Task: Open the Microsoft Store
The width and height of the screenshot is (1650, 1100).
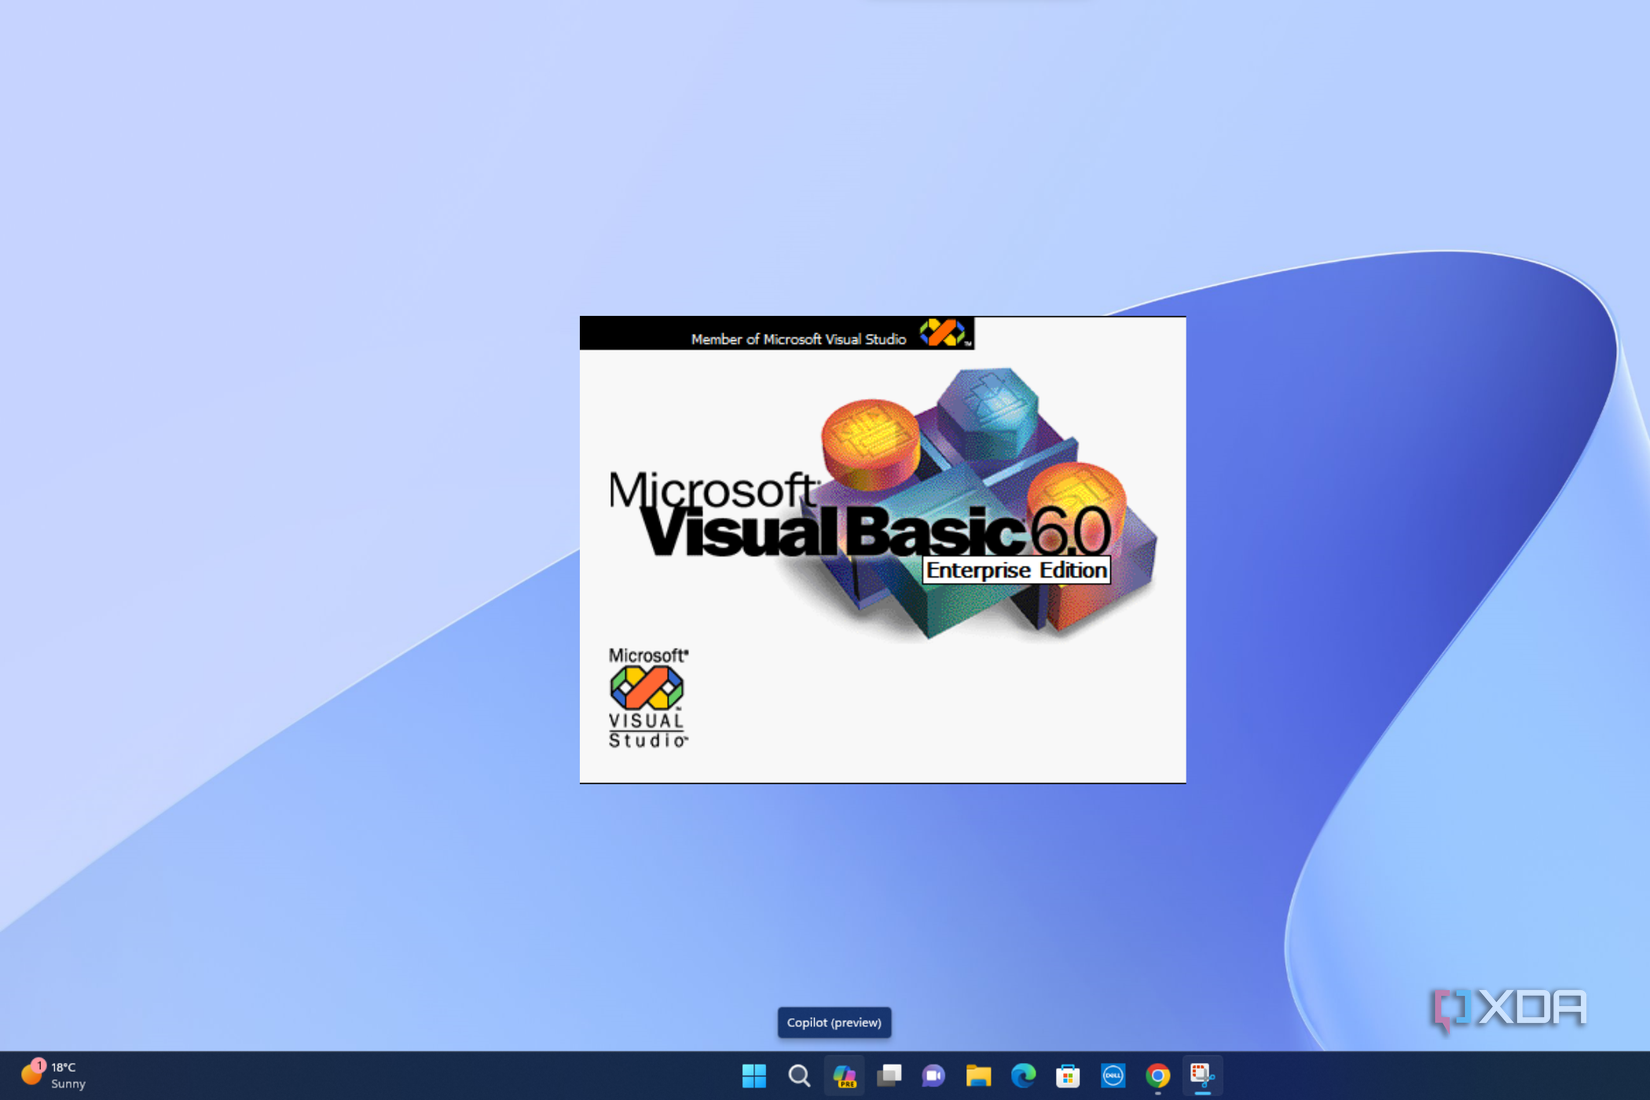Action: tap(1068, 1075)
